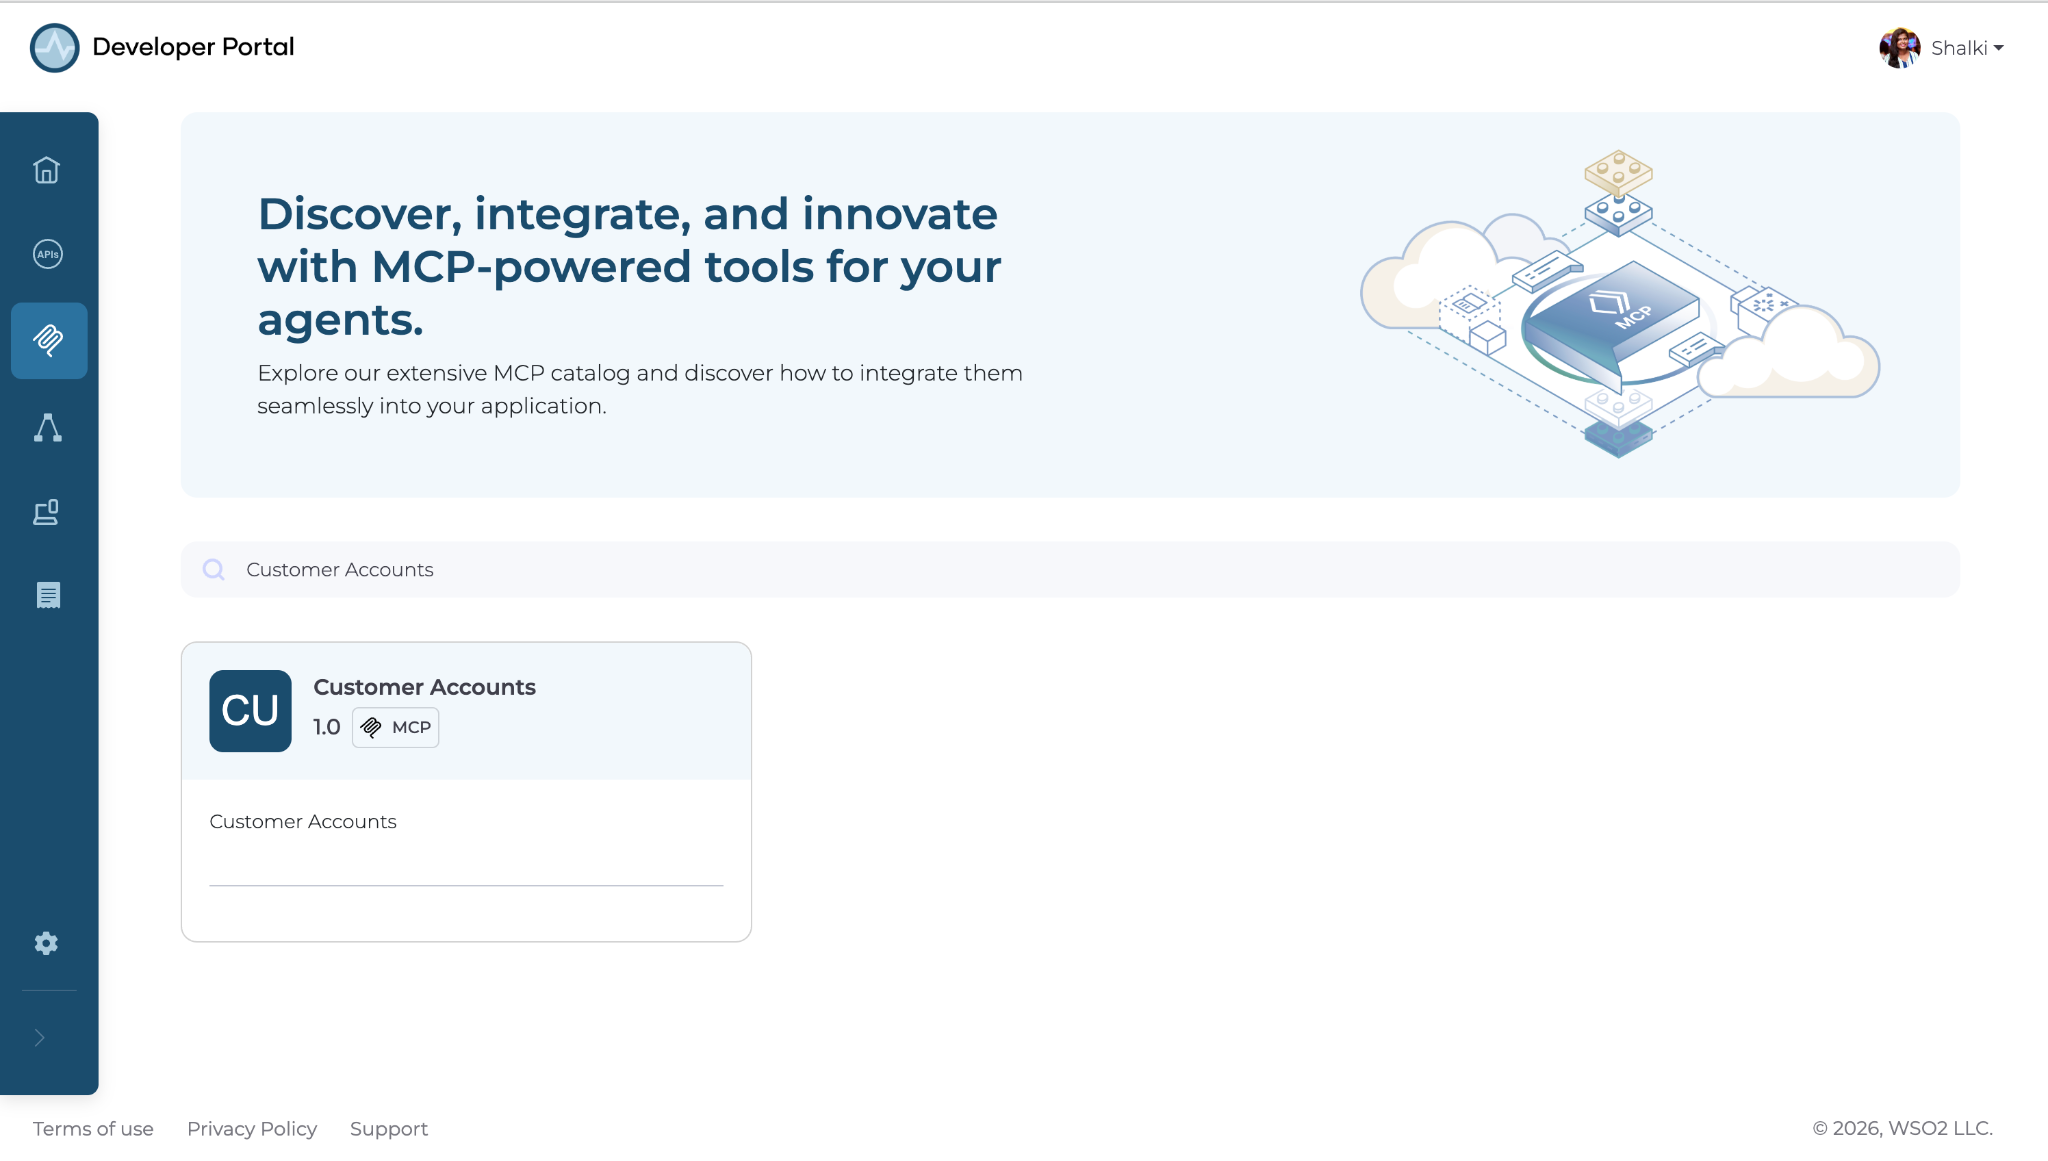Viewport: 2048px width, 1161px height.
Task: Click the Developer Portal logo icon
Action: coord(54,48)
